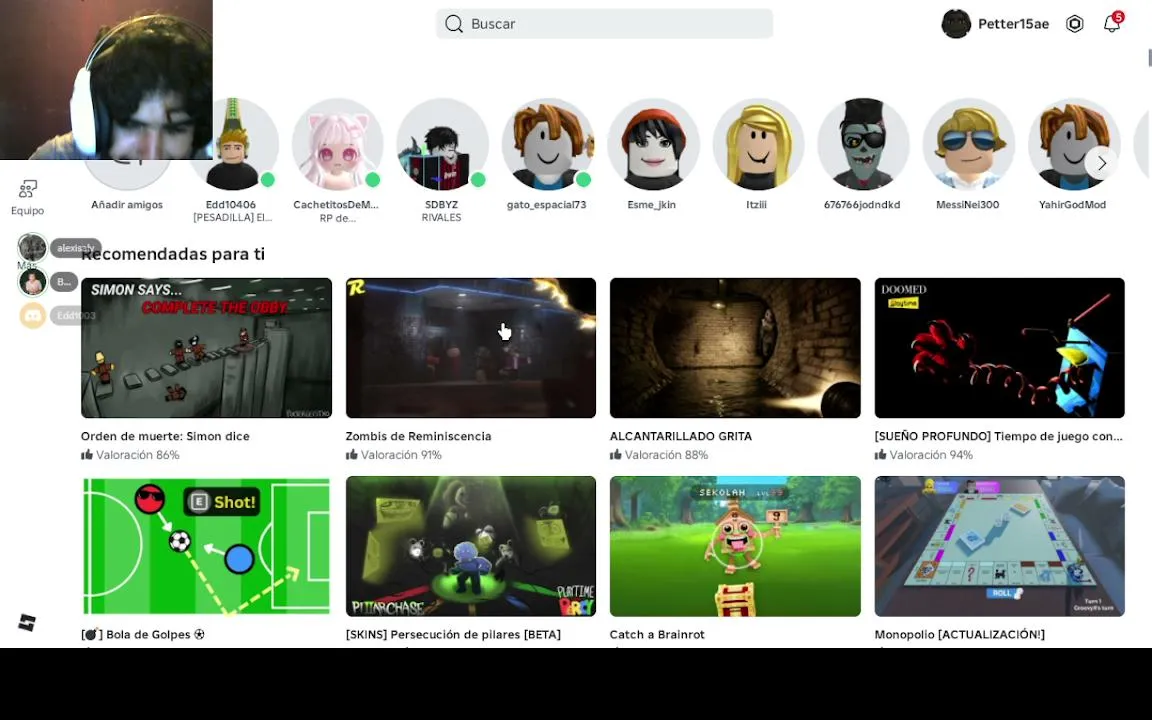Click the Monopolio [ACTUALIZACIÓN!] title
This screenshot has height=720, width=1152.
[960, 635]
